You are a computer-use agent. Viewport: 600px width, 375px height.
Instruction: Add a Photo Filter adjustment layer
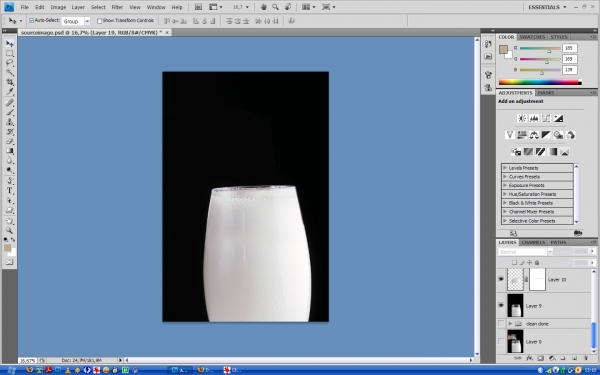(x=558, y=135)
